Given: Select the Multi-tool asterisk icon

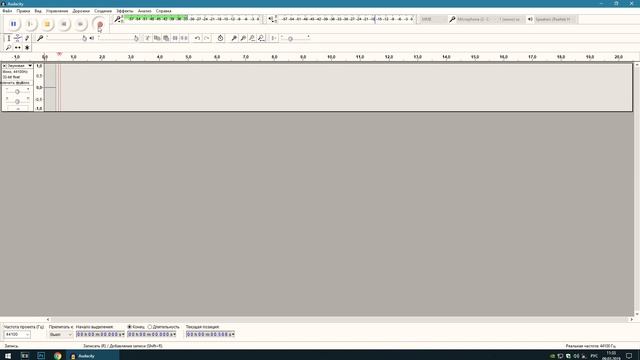Looking at the screenshot, I should [27, 47].
